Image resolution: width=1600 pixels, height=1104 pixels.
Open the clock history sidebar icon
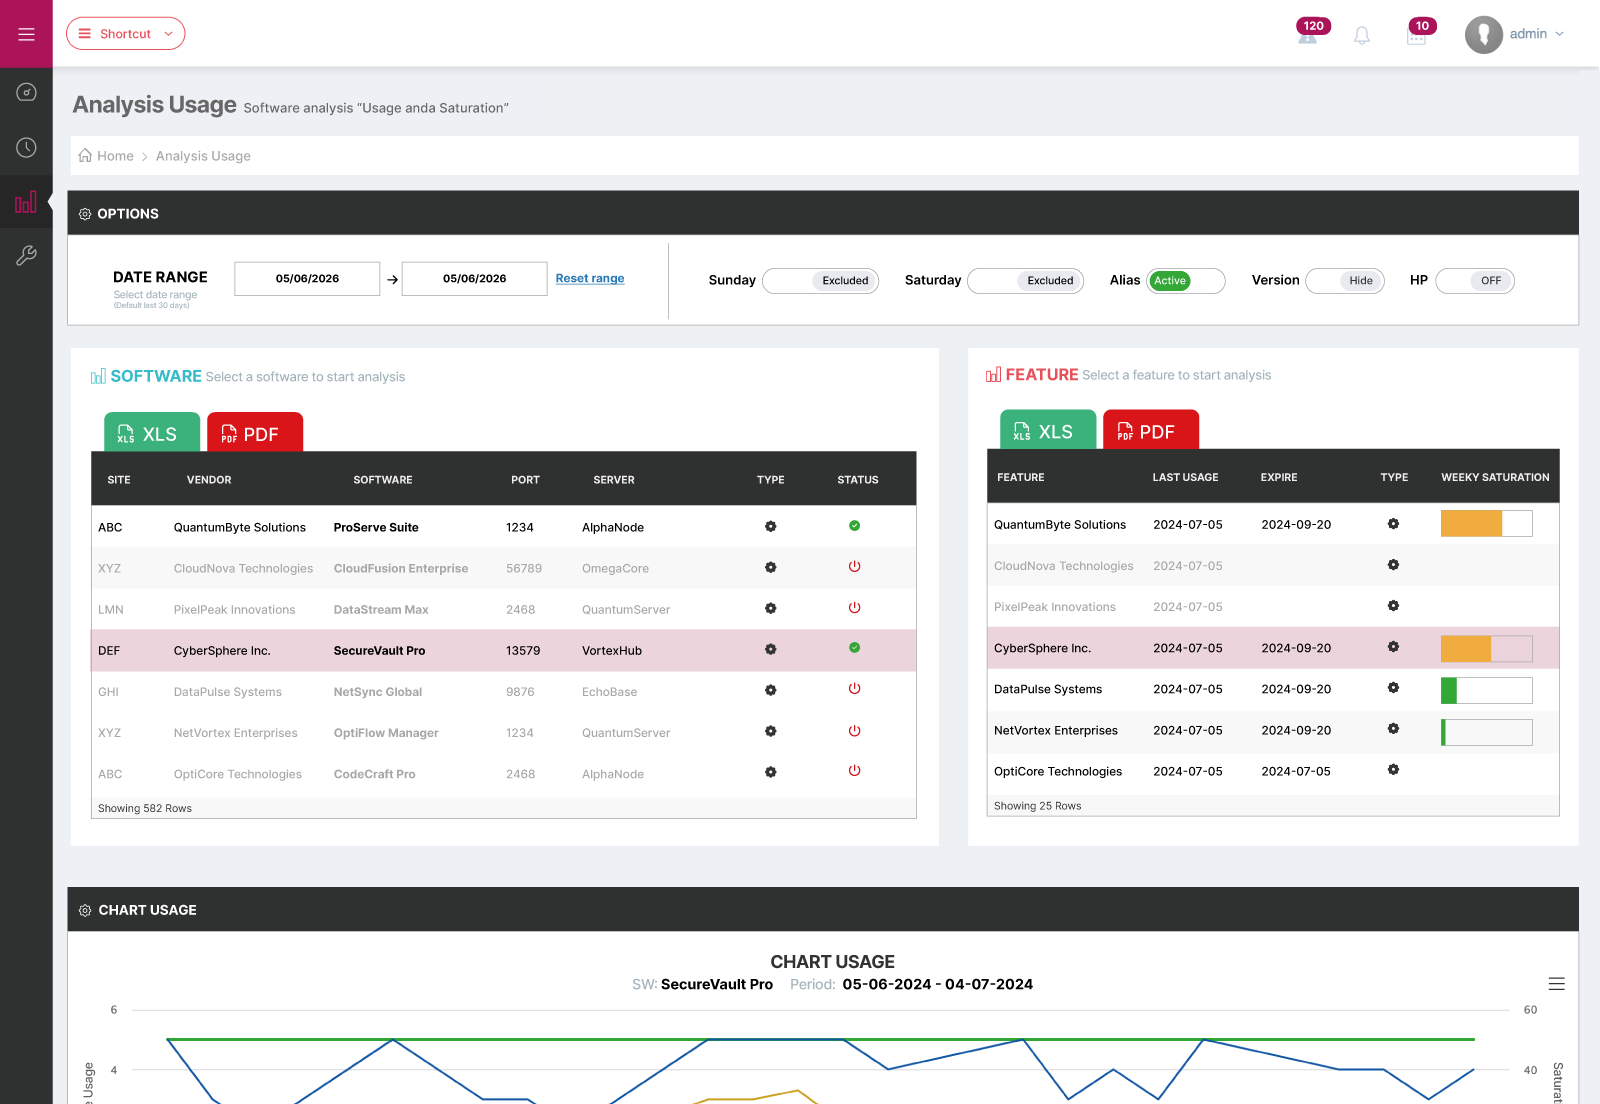pos(26,148)
